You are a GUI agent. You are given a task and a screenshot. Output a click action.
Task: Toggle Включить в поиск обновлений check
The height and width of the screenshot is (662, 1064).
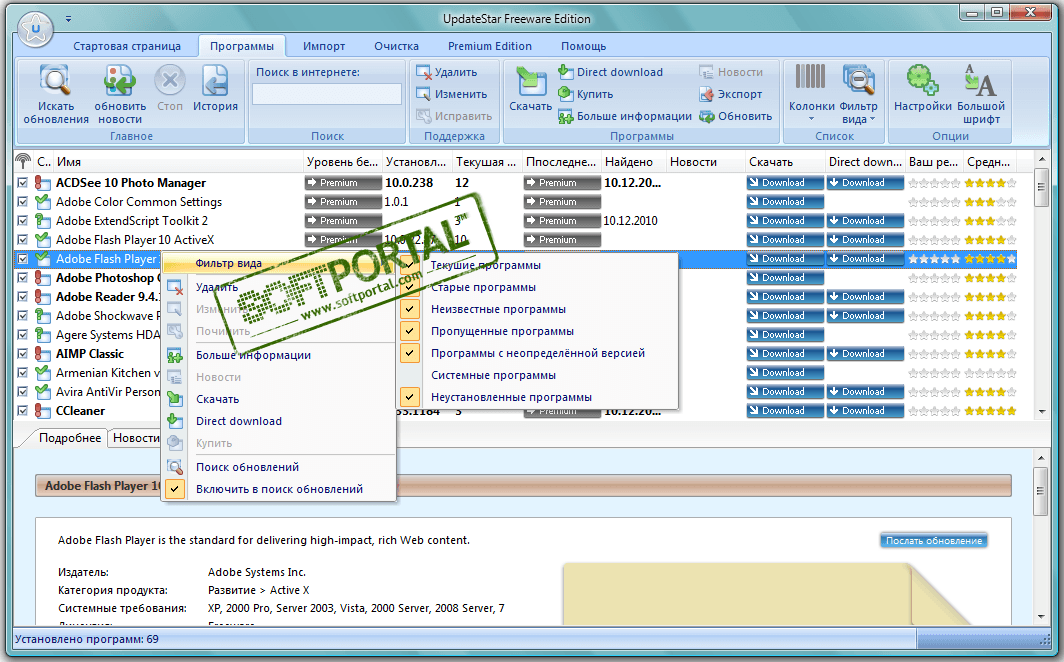pyautogui.click(x=175, y=489)
